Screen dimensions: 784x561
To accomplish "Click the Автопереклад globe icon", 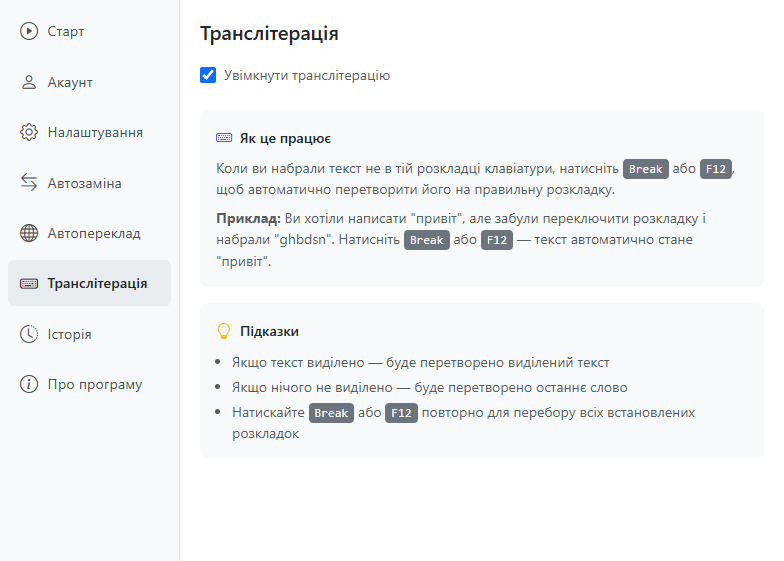I will click(x=29, y=233).
